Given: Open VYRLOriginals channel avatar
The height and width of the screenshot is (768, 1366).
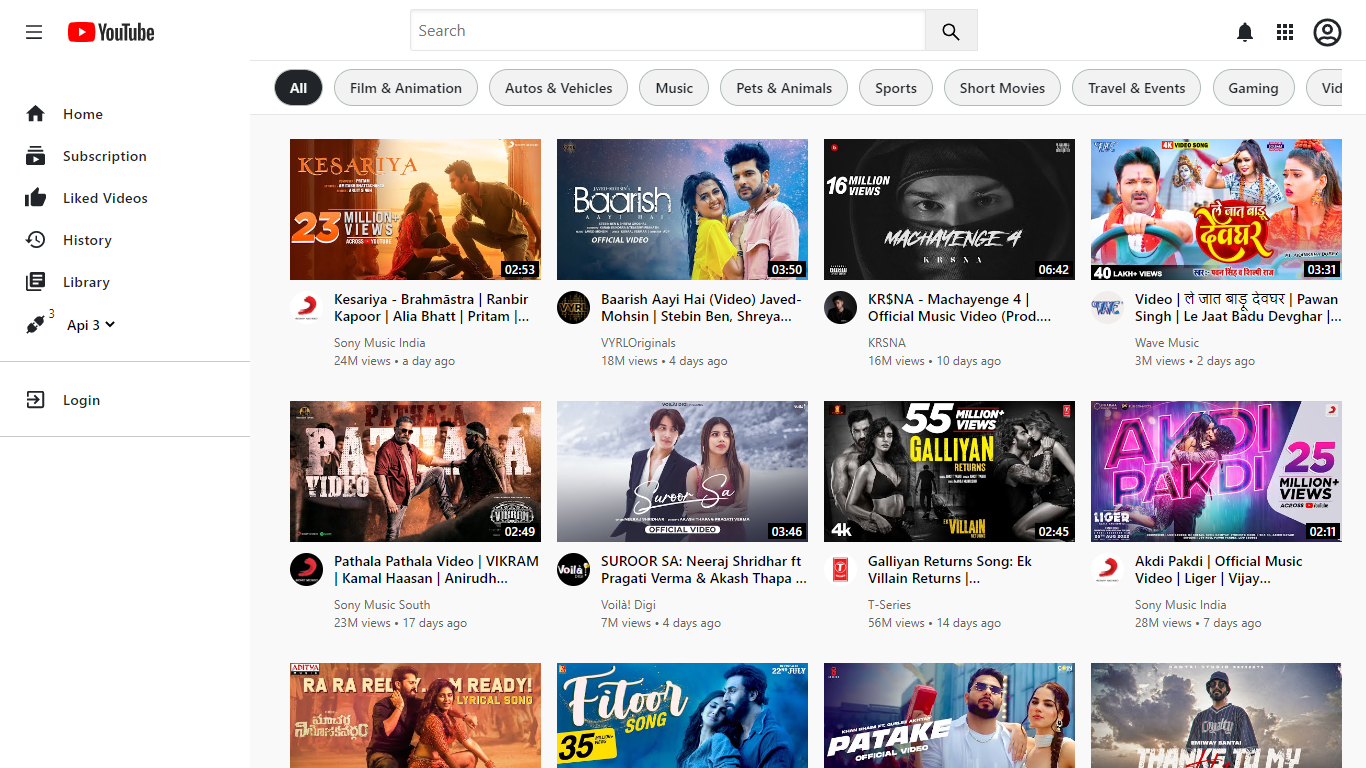Looking at the screenshot, I should [x=573, y=308].
